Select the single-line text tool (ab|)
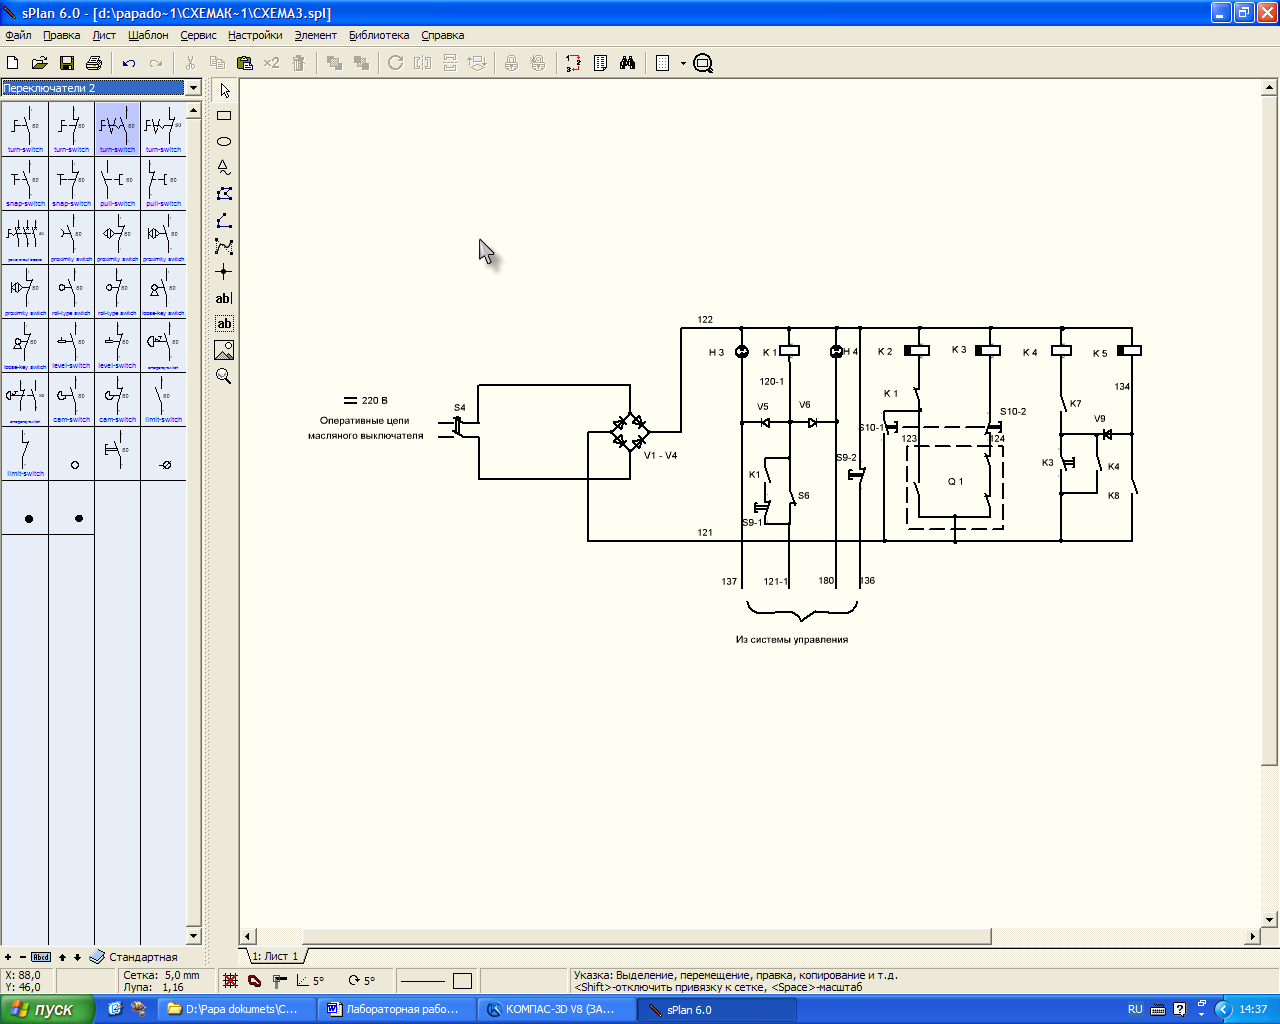The height and width of the screenshot is (1024, 1280). tap(224, 298)
